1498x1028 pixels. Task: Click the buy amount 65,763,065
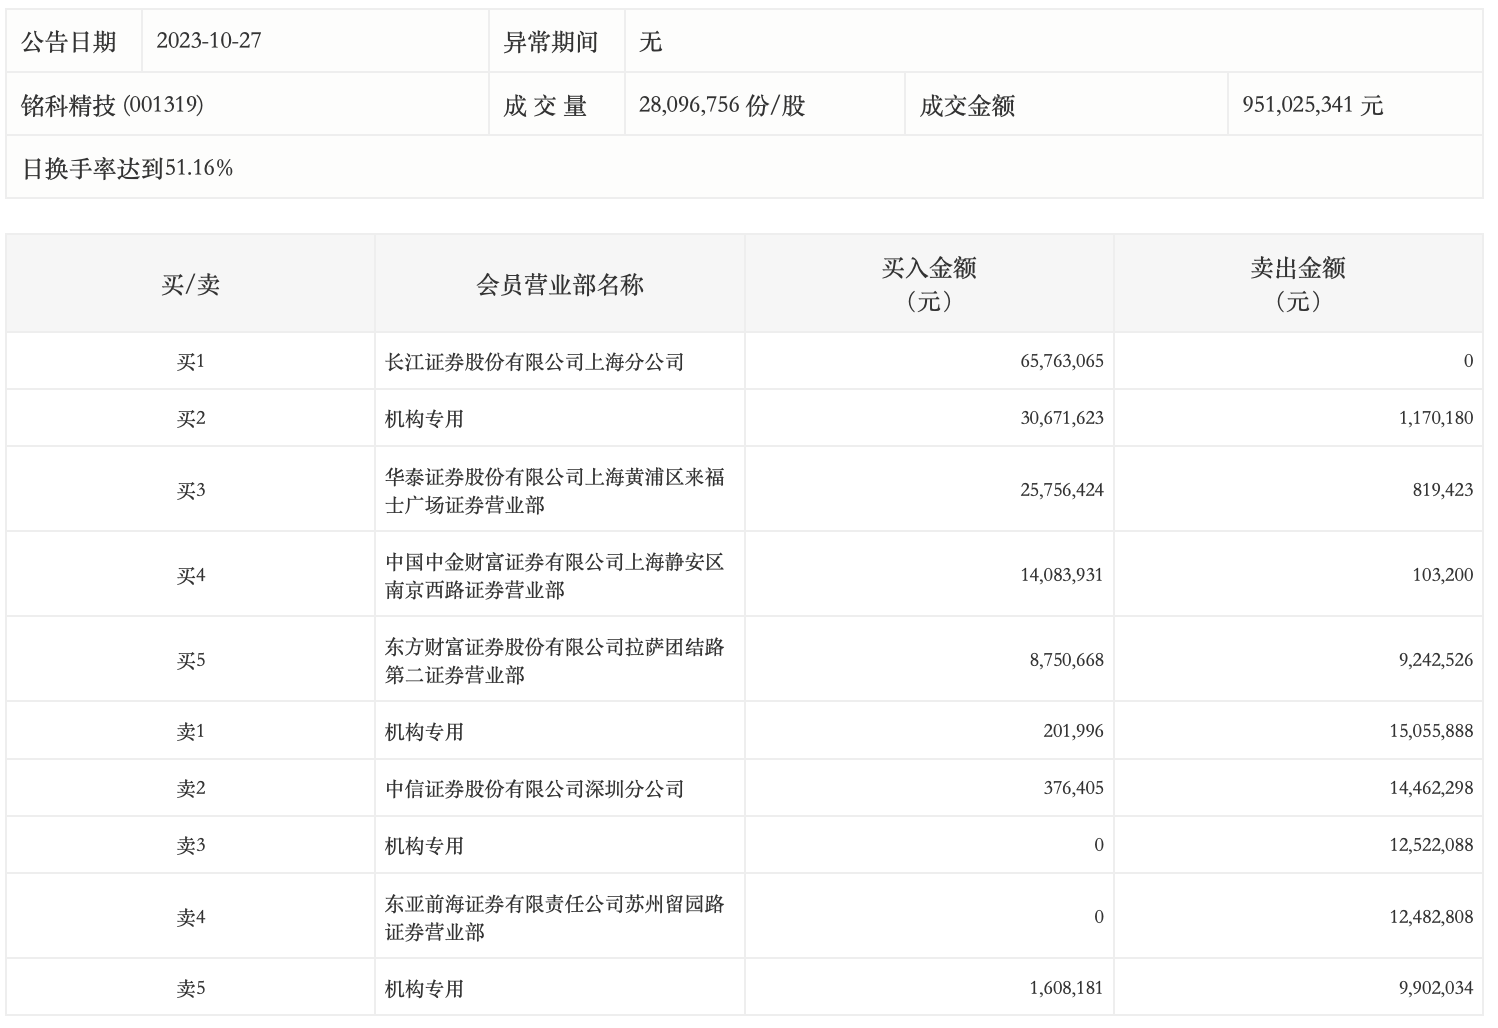click(x=1061, y=361)
